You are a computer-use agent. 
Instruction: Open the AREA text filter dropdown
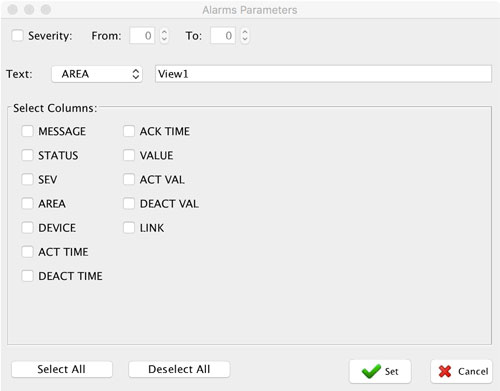97,74
